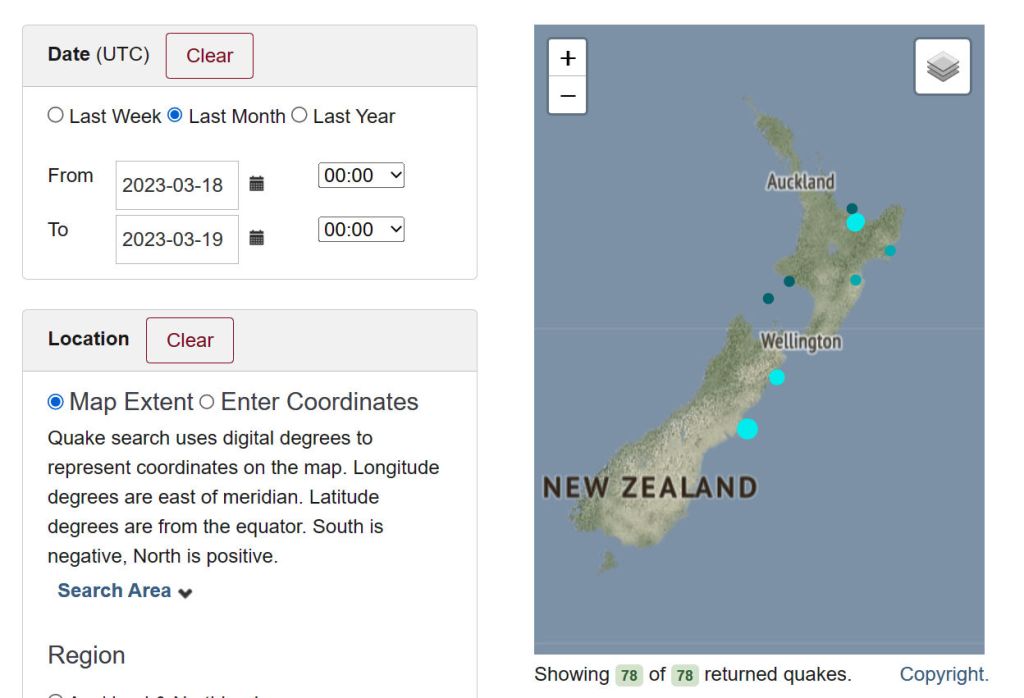Image resolution: width=1024 pixels, height=698 pixels.
Task: Zoom out on the map
Action: 567,96
